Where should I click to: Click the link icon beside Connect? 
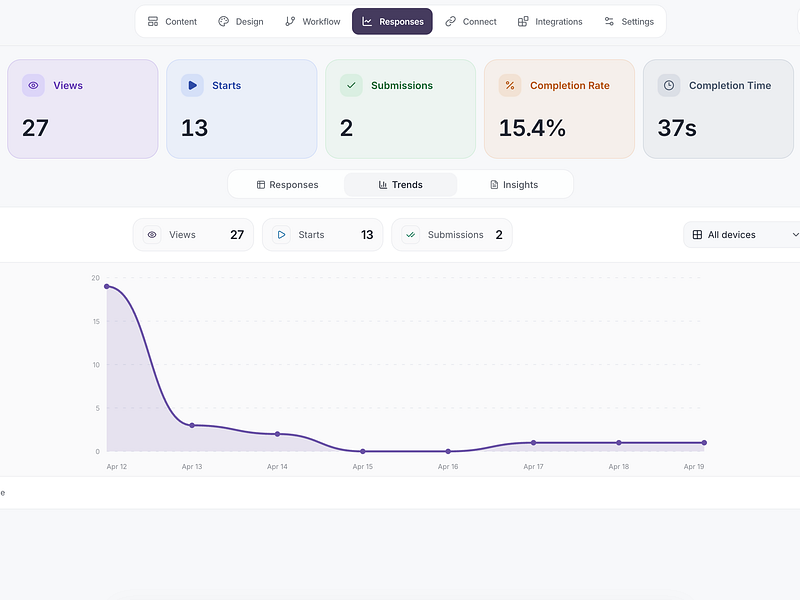(451, 21)
